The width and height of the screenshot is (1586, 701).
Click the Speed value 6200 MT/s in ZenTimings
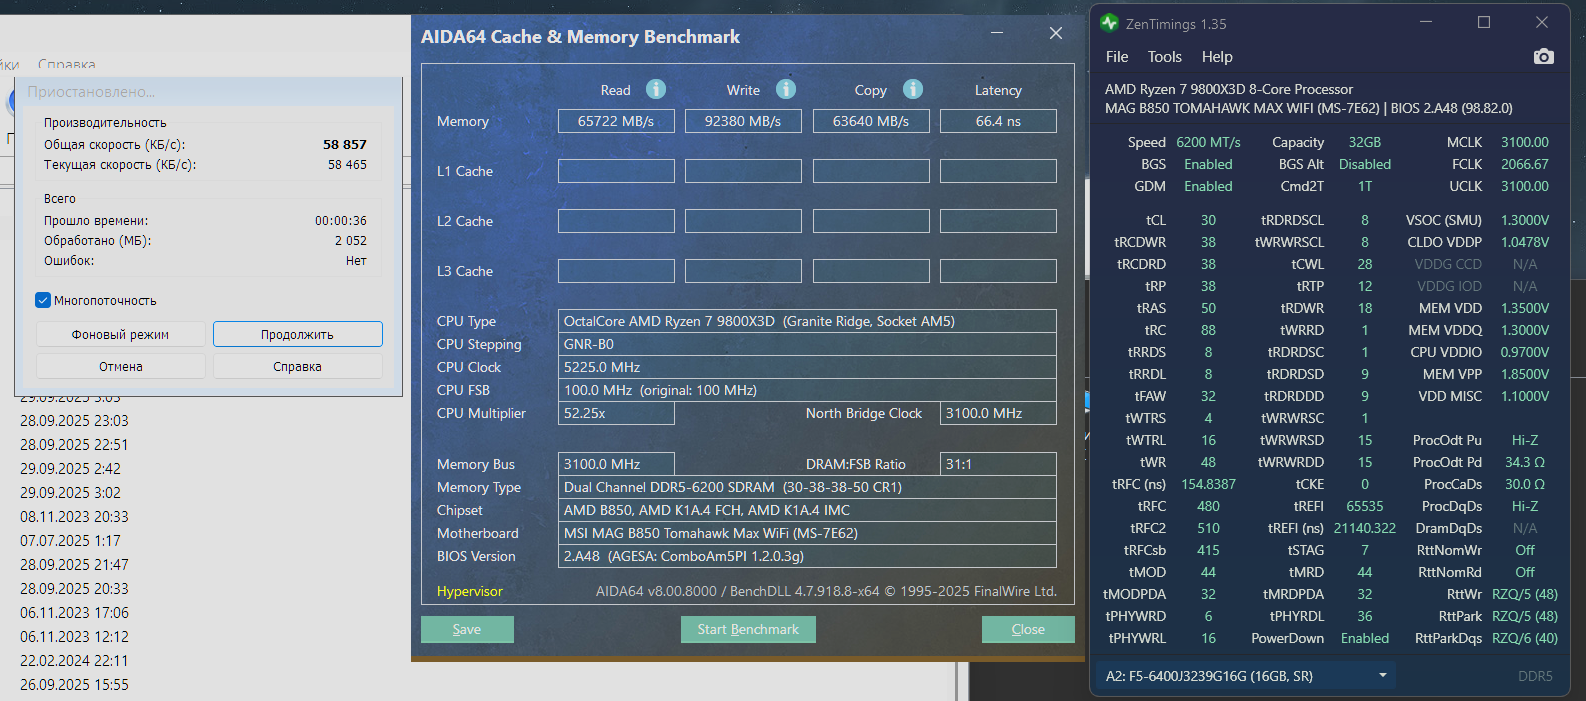click(1208, 142)
